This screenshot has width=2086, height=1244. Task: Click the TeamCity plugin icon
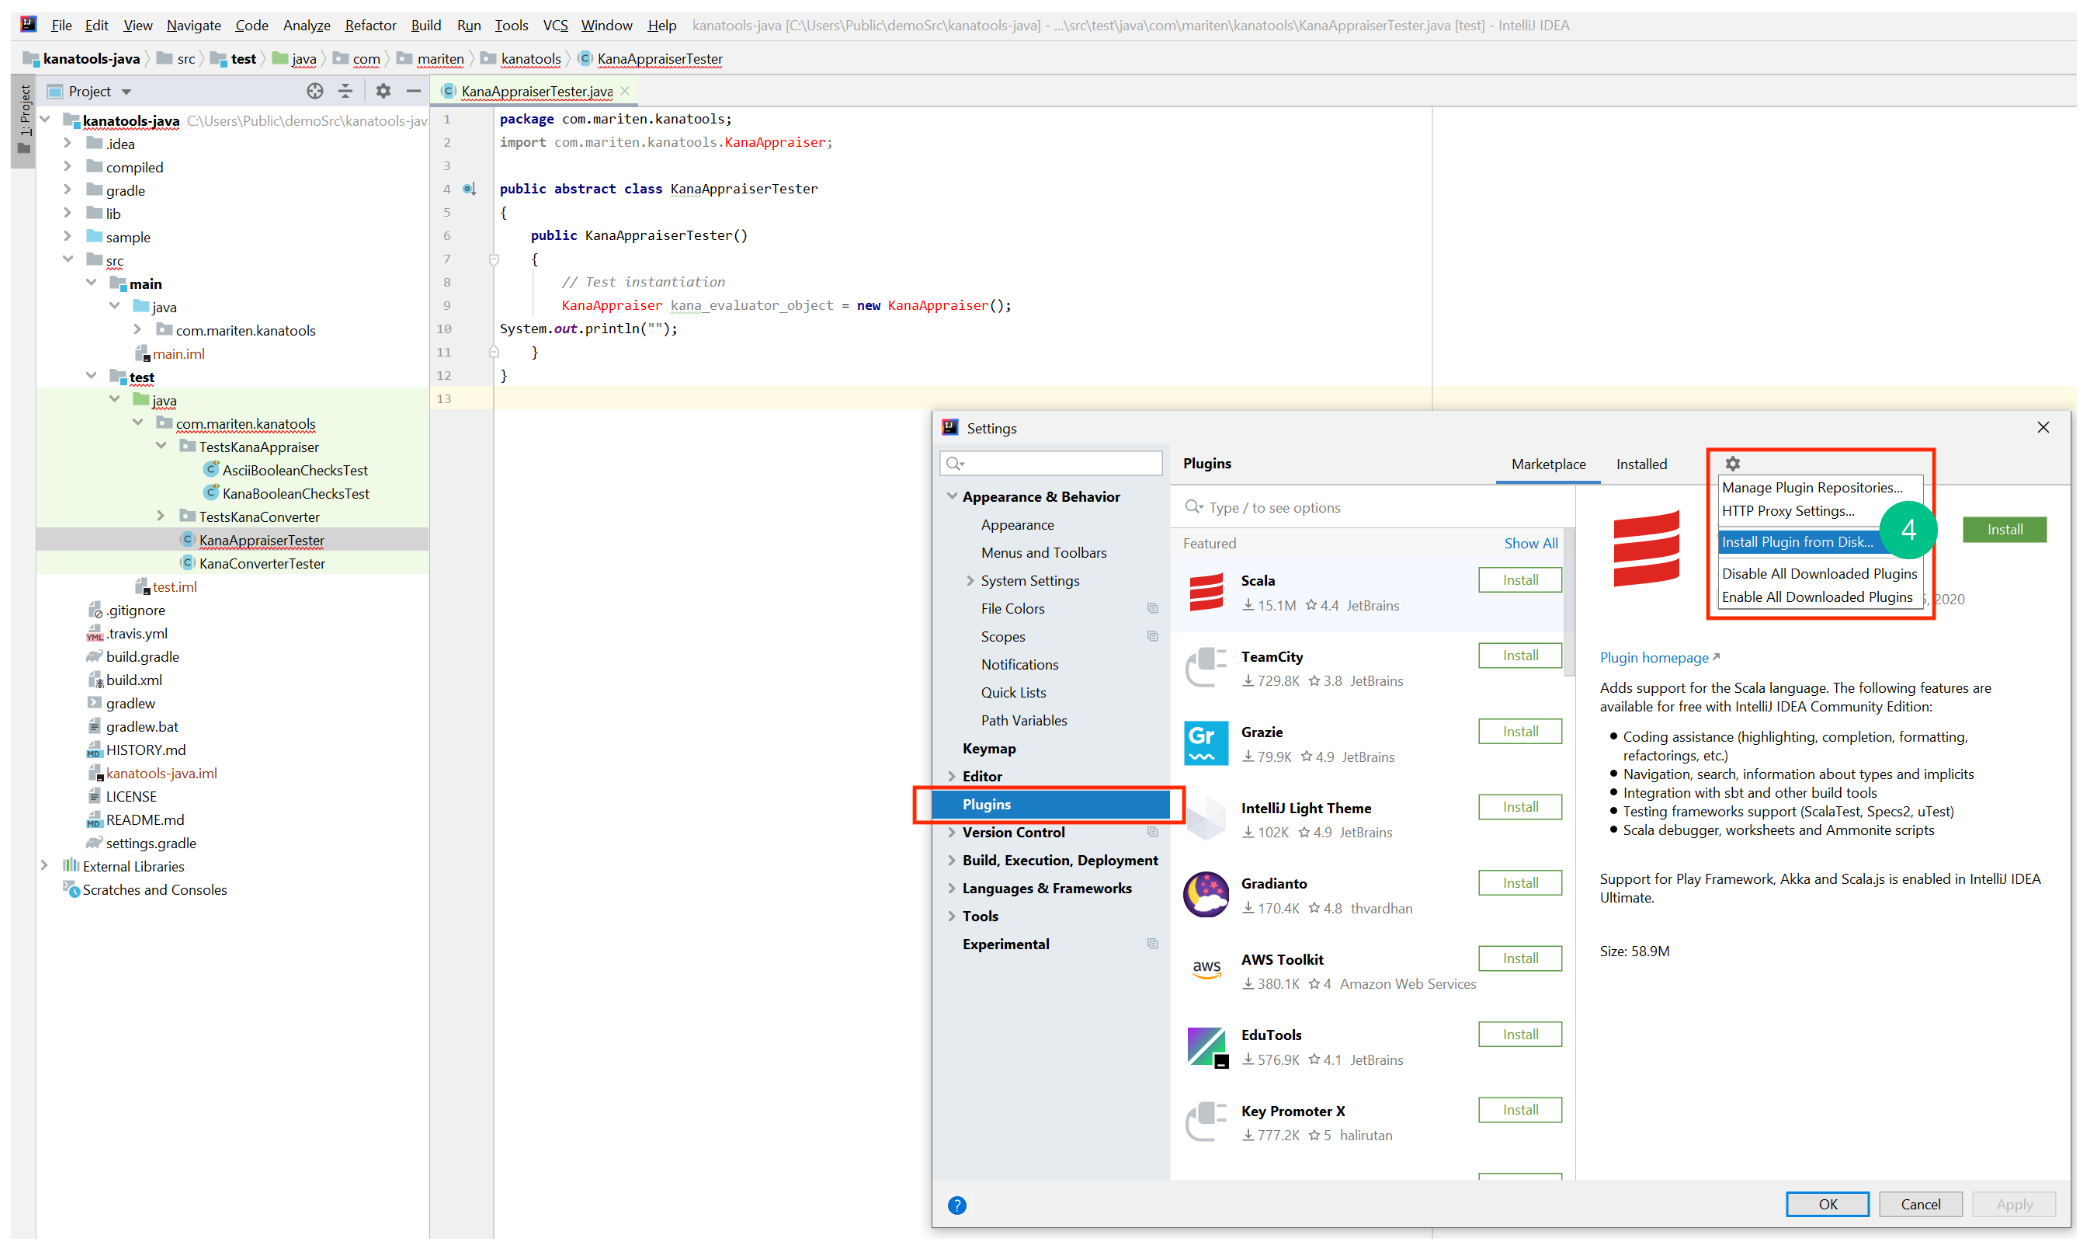[x=1206, y=667]
